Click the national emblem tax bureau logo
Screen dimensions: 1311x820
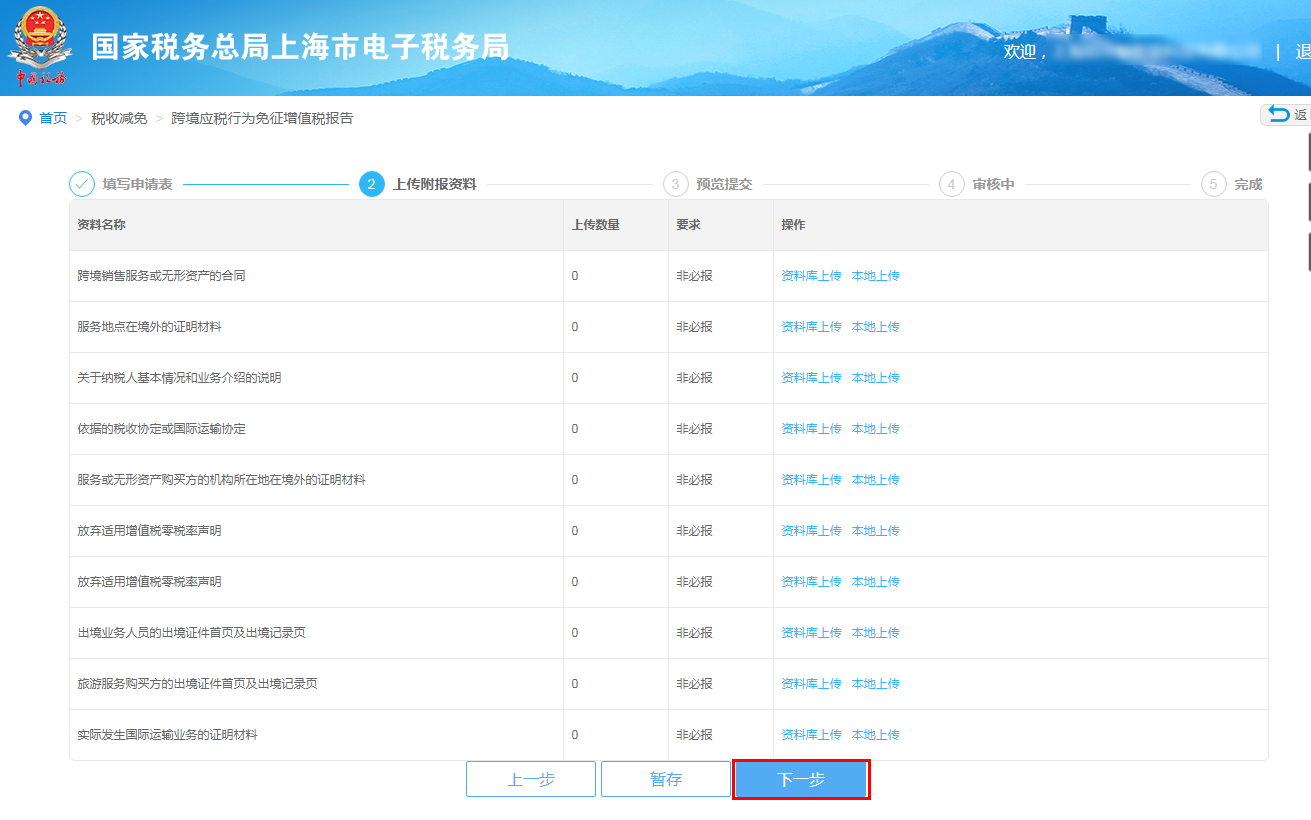click(38, 41)
